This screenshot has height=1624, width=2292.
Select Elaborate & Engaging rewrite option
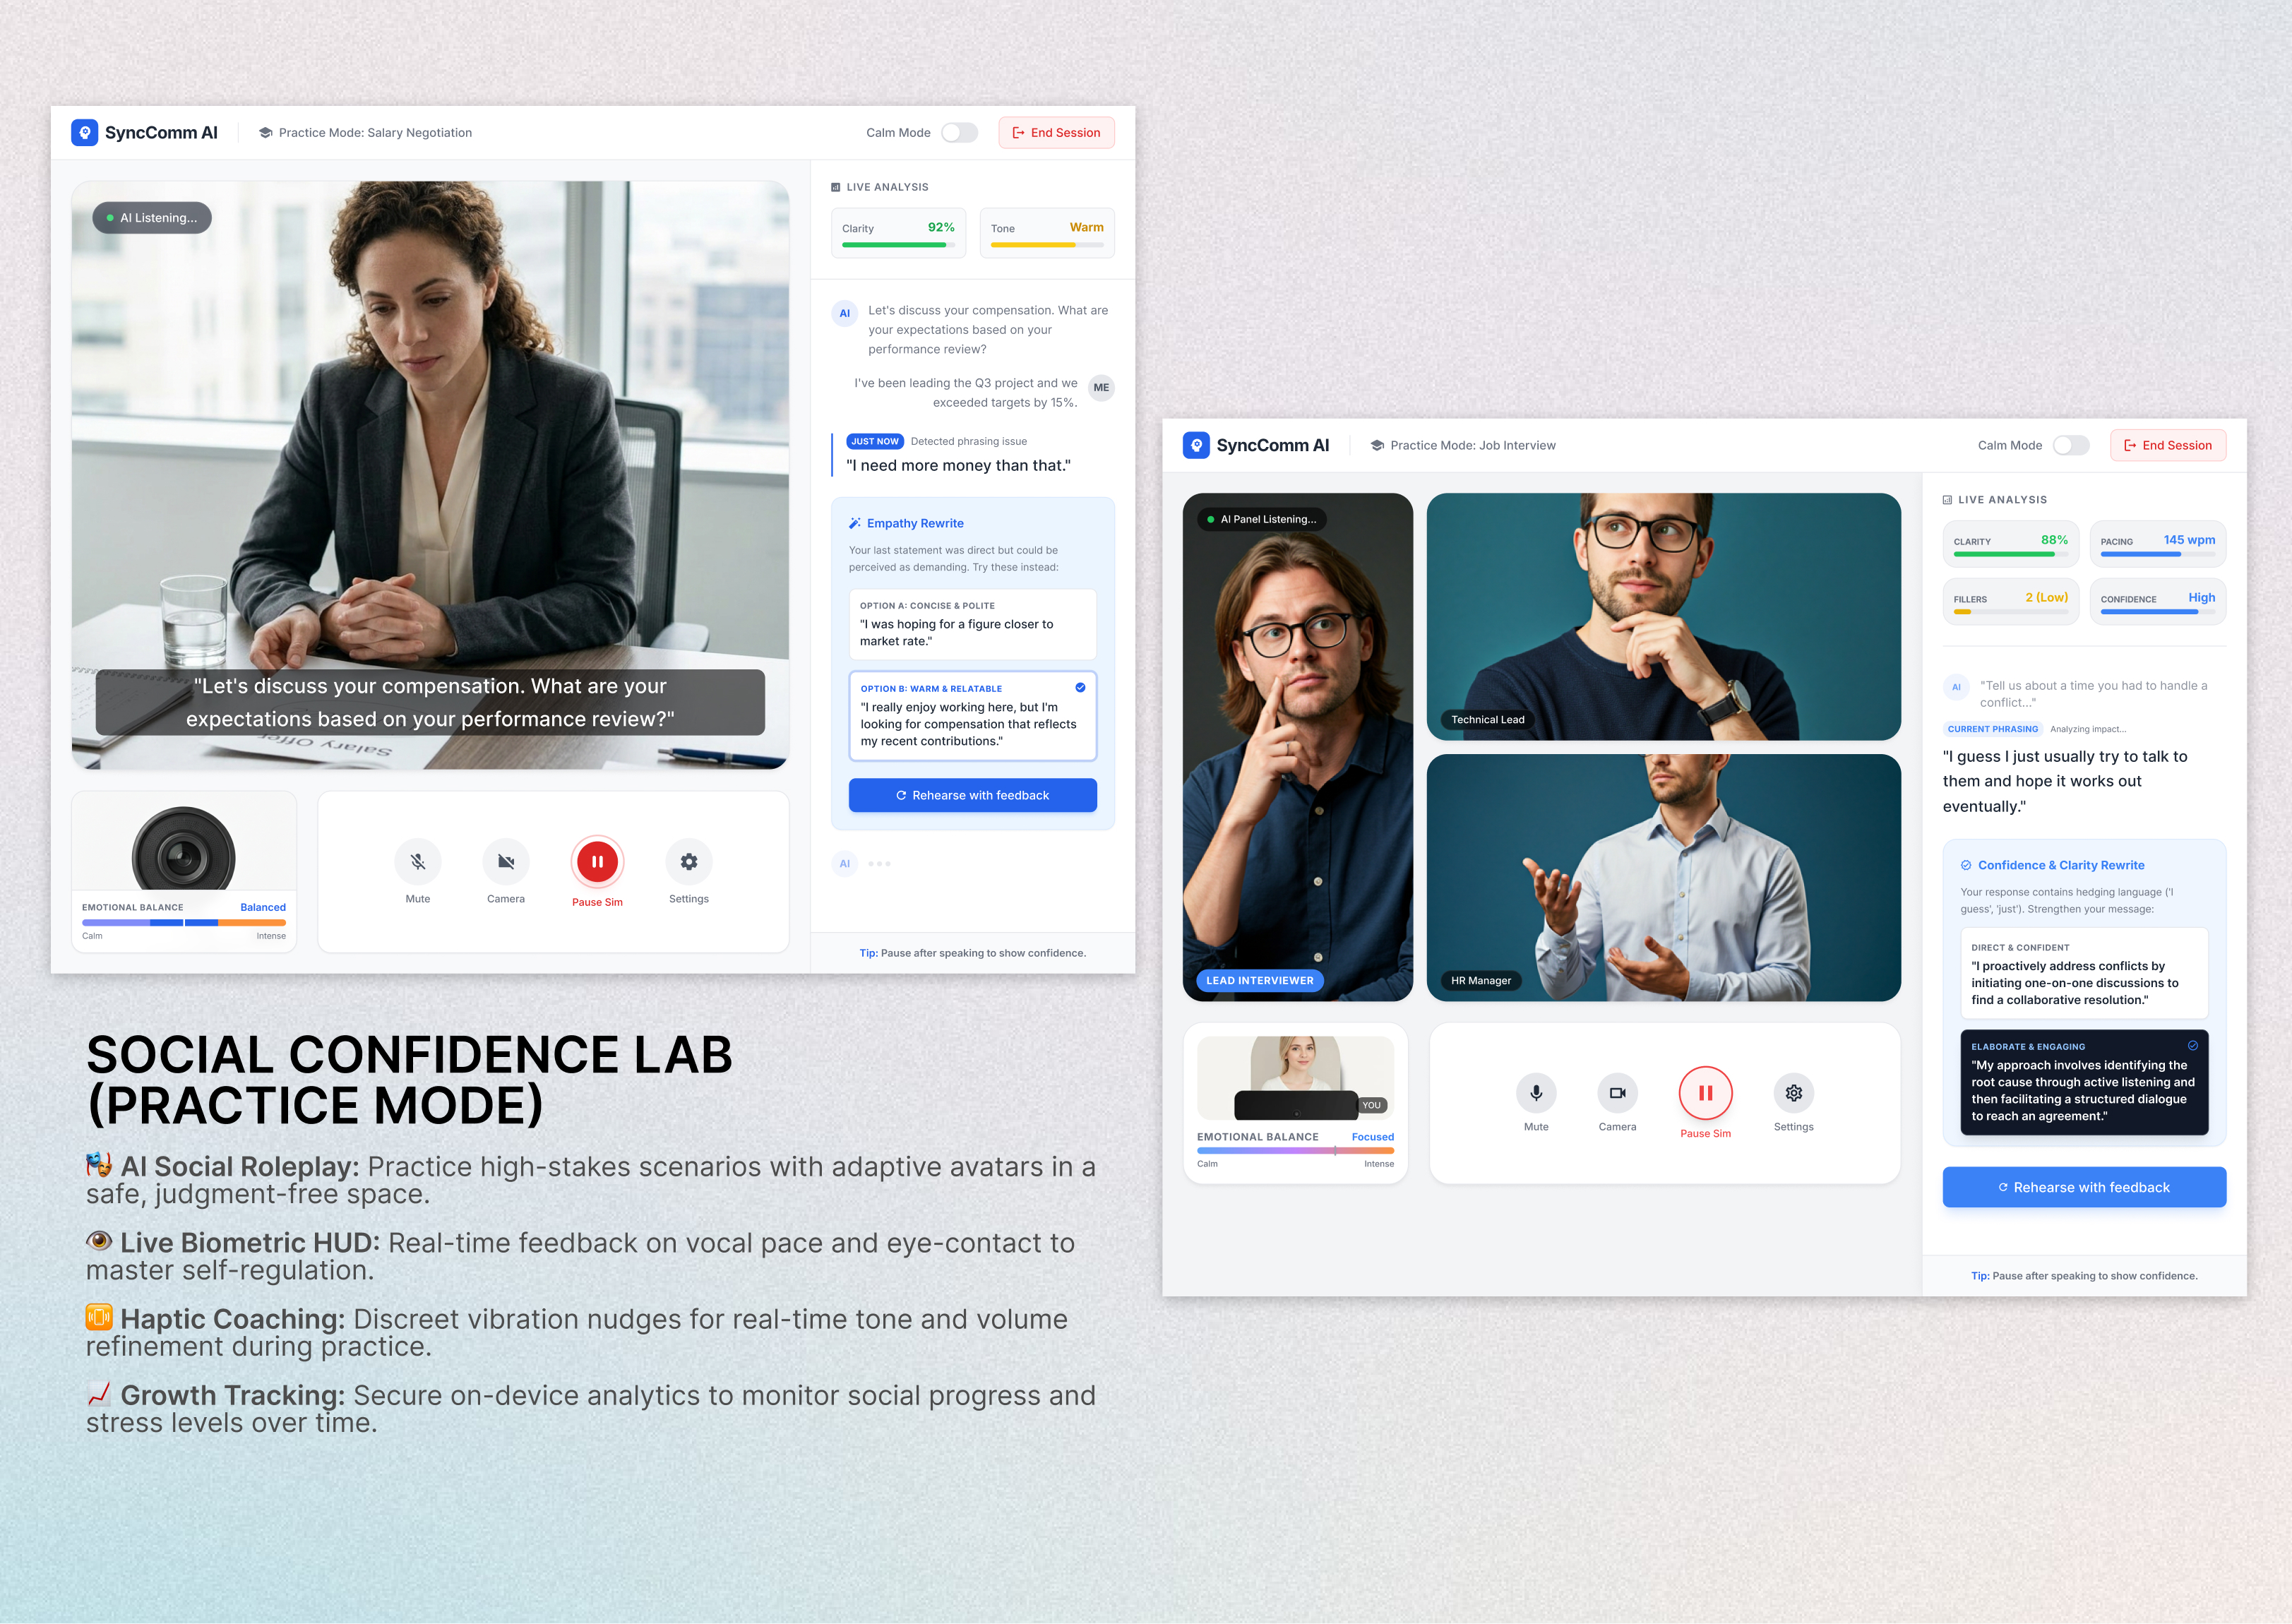pos(2084,1082)
